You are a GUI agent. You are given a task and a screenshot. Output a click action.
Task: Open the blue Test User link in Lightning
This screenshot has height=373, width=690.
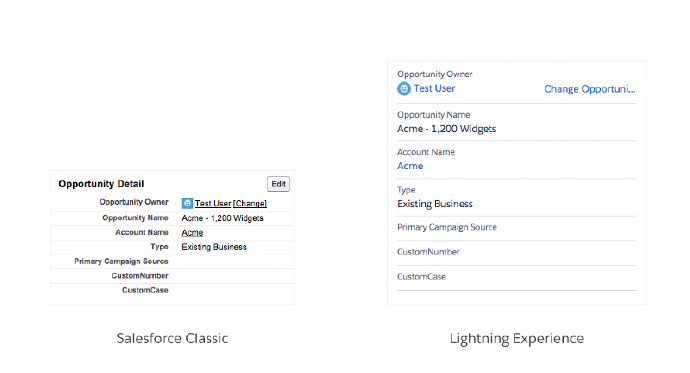[x=434, y=88]
